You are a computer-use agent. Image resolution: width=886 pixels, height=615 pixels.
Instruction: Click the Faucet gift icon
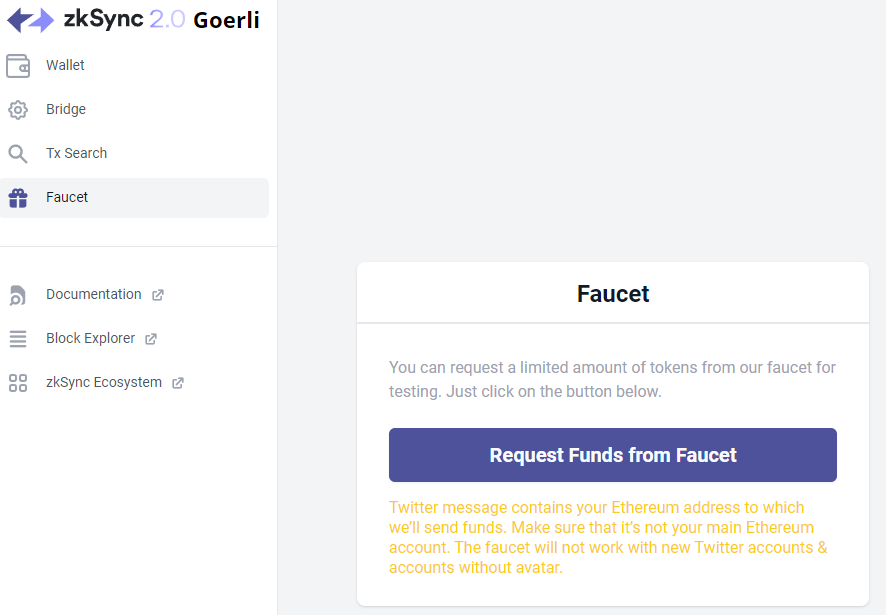coord(18,198)
